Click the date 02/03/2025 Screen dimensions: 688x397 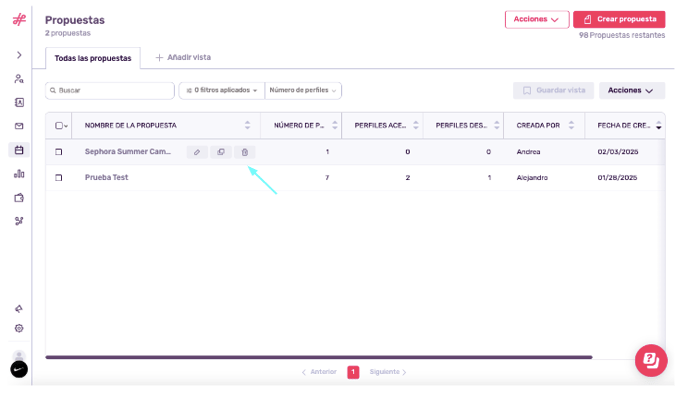[618, 152]
